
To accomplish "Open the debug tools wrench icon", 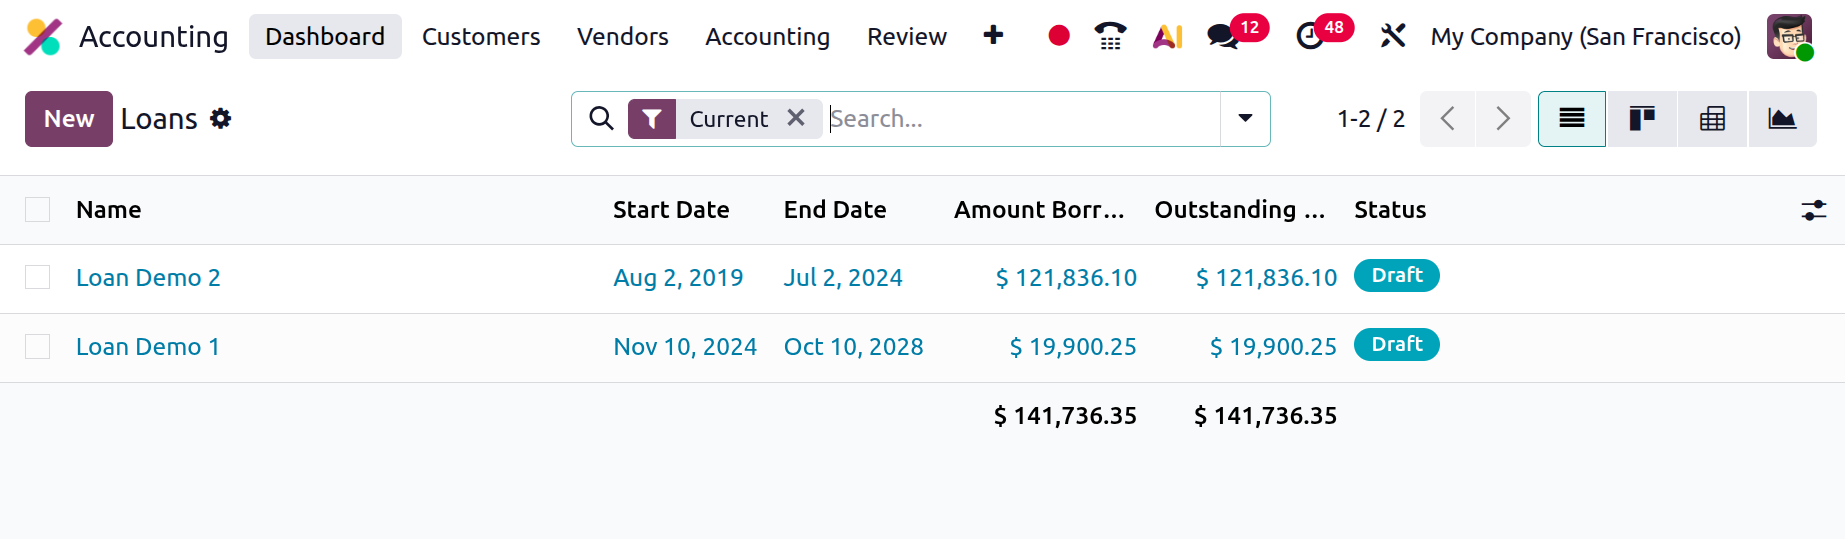I will click(x=1392, y=37).
